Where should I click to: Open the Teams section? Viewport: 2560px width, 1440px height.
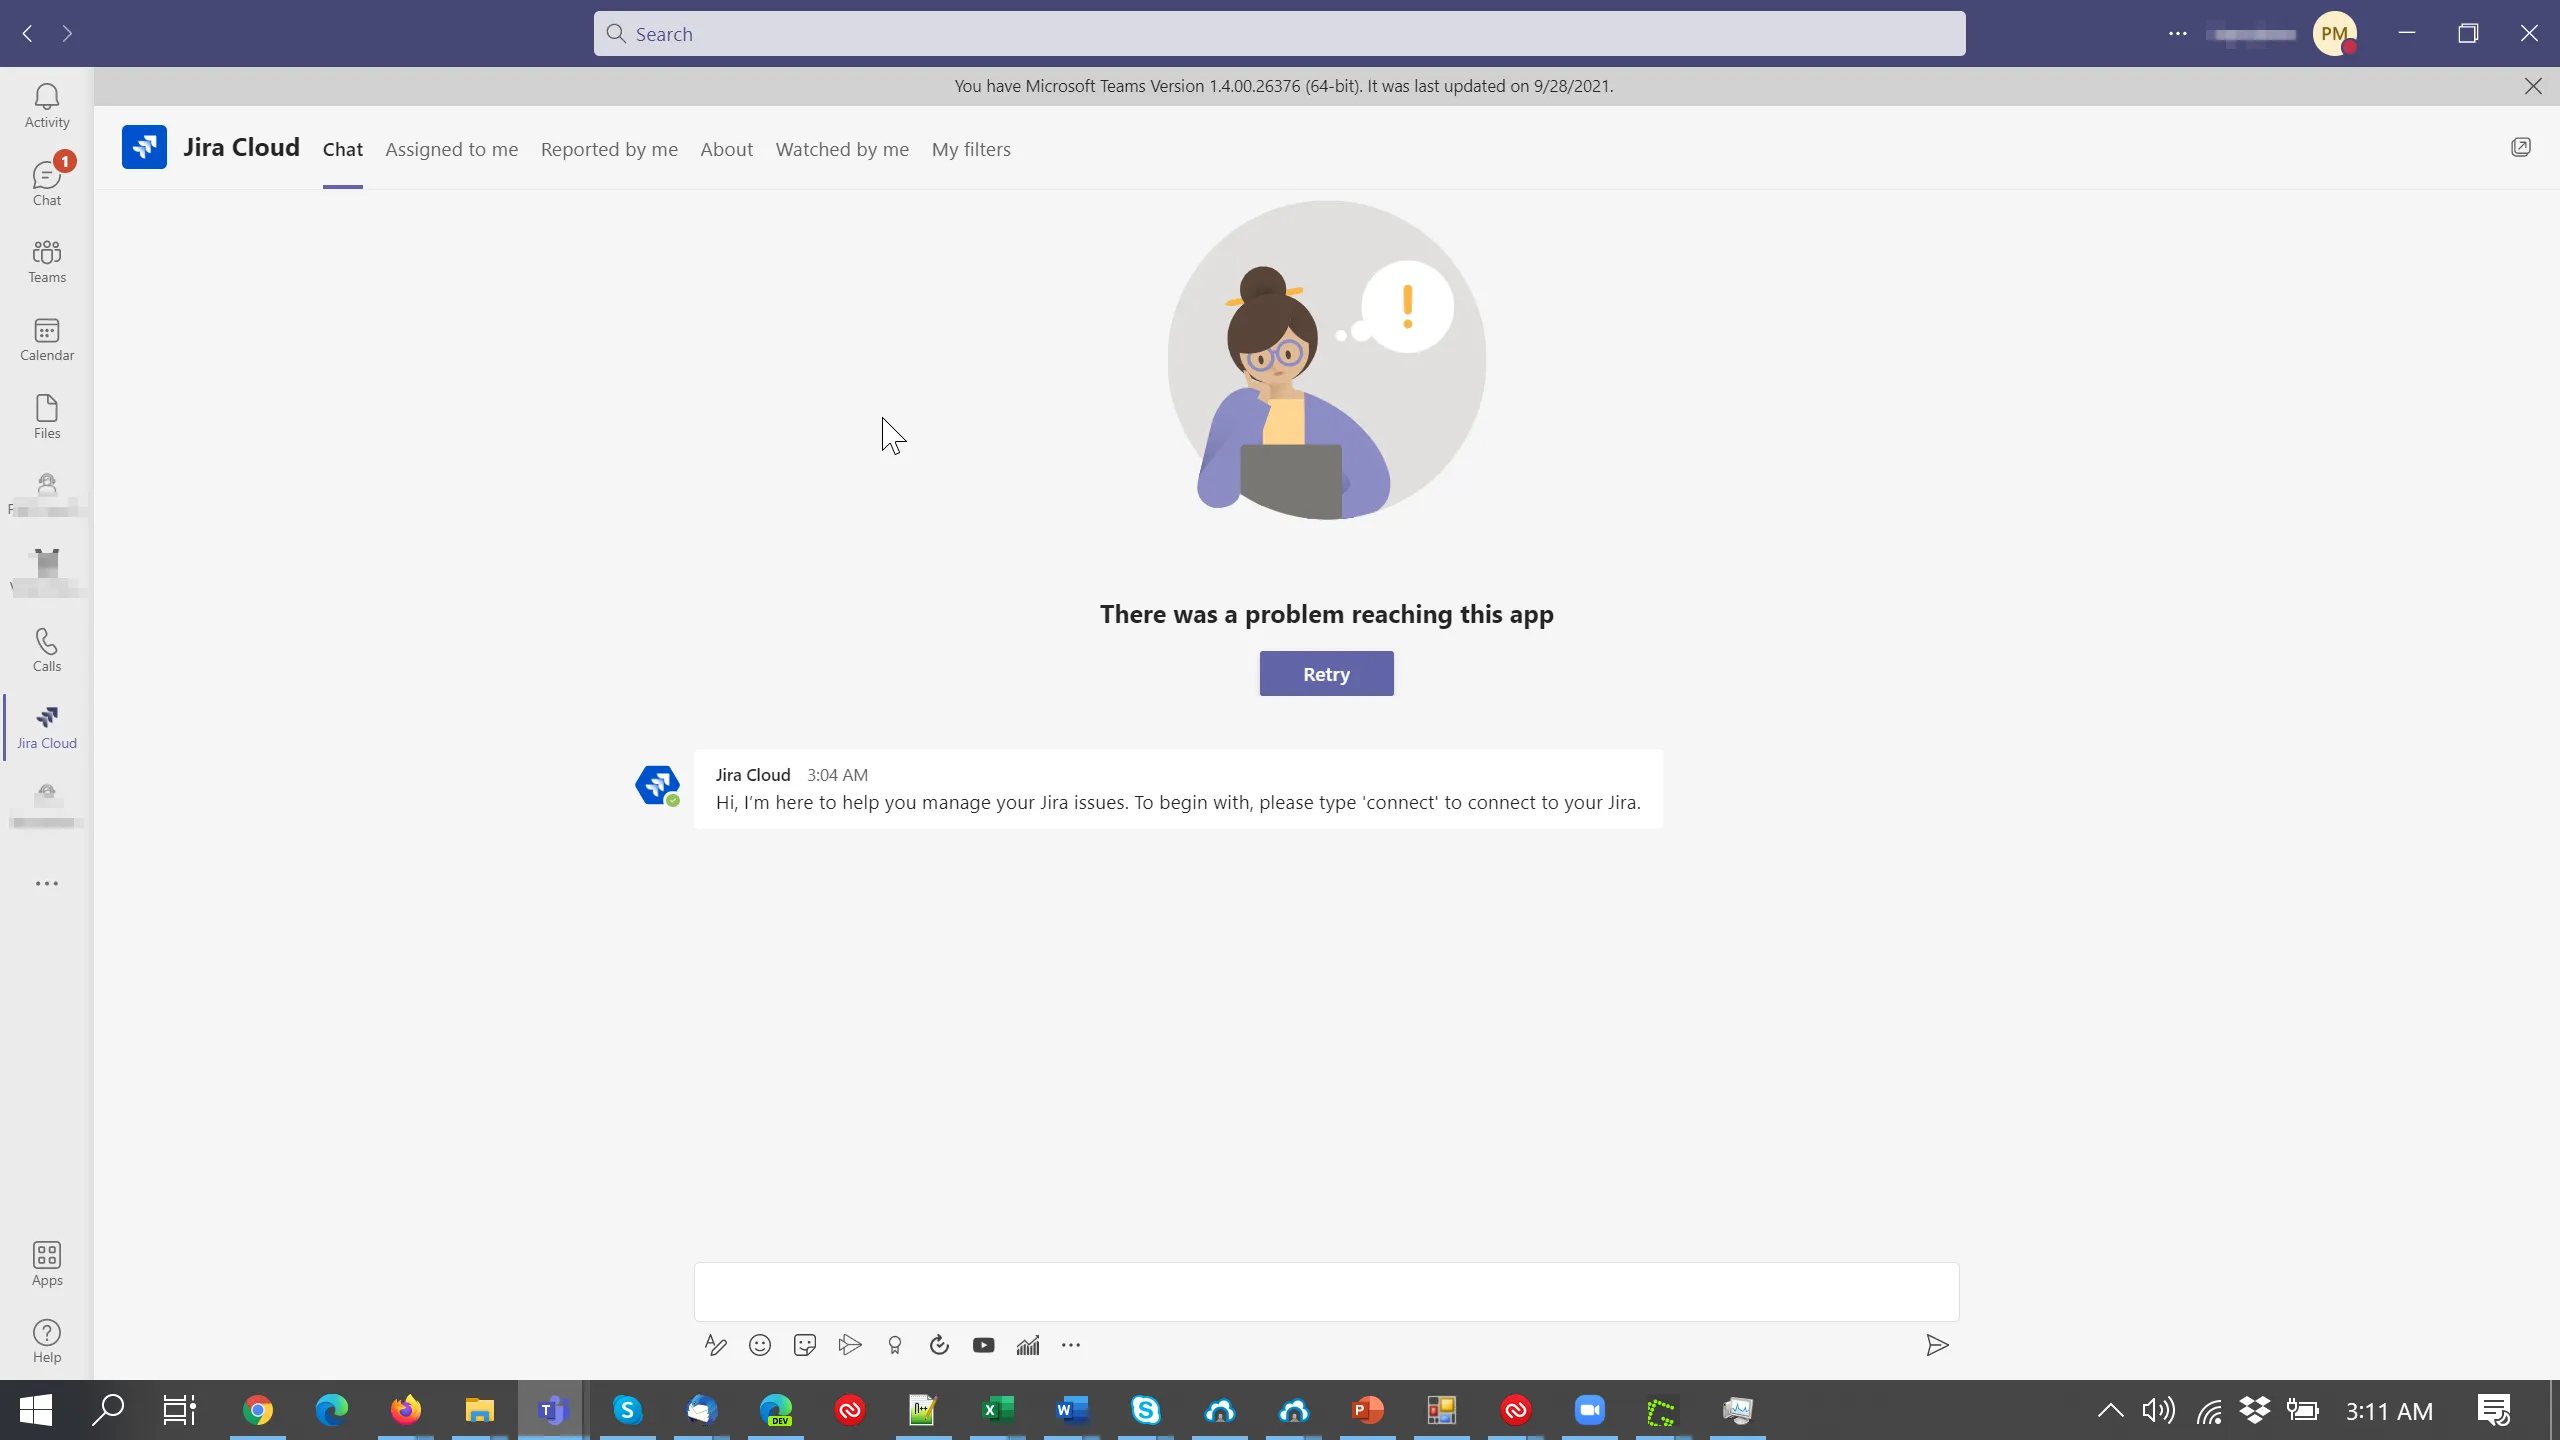click(47, 261)
